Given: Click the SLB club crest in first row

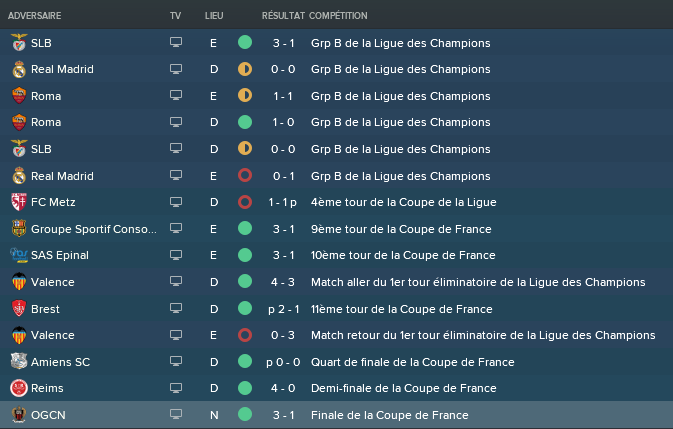Looking at the screenshot, I should pyautogui.click(x=19, y=42).
